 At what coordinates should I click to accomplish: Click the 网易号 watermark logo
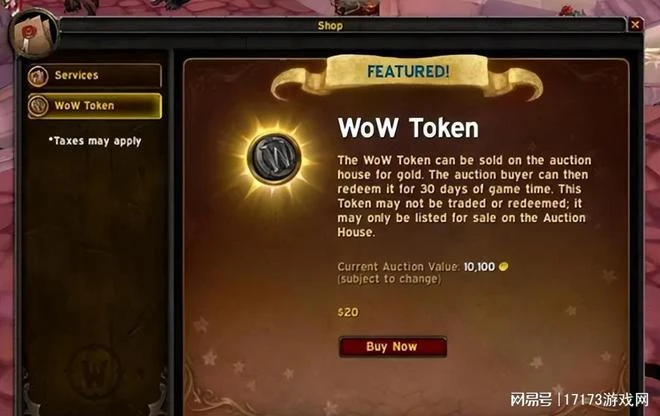(x=531, y=399)
